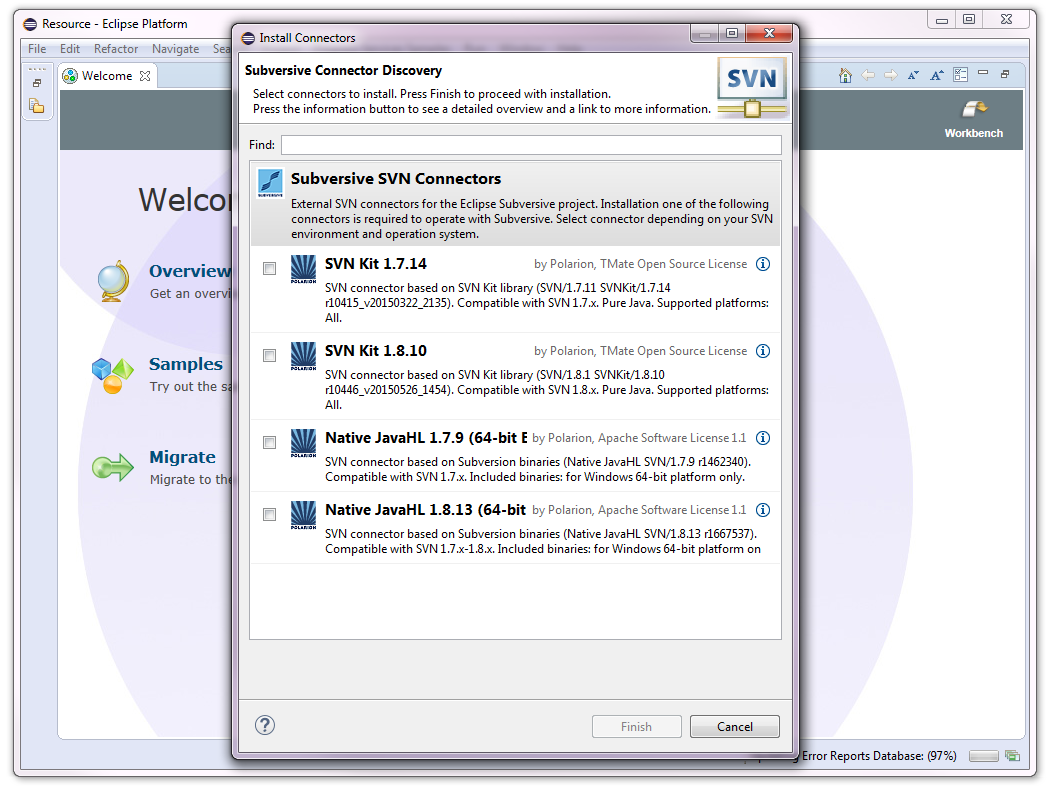This screenshot has height=797, width=1058.
Task: Click the Welcome navigate back arrow
Action: (x=868, y=76)
